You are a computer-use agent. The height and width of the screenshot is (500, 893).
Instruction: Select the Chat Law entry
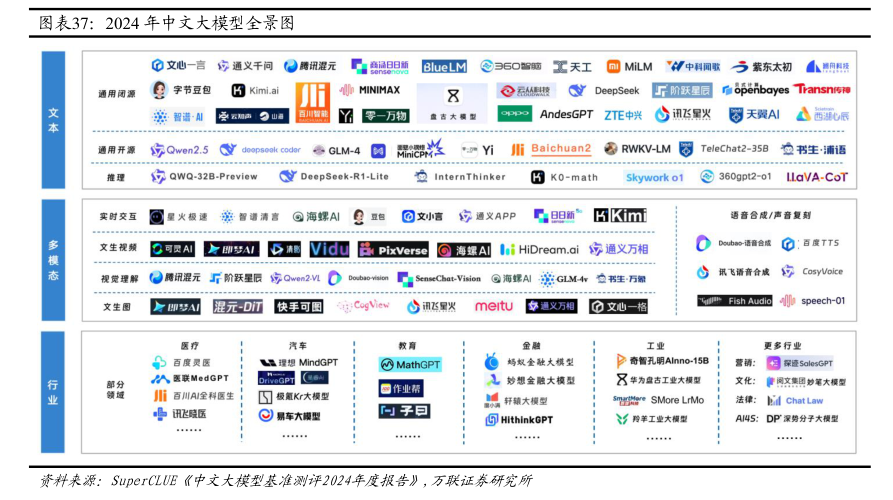795,400
